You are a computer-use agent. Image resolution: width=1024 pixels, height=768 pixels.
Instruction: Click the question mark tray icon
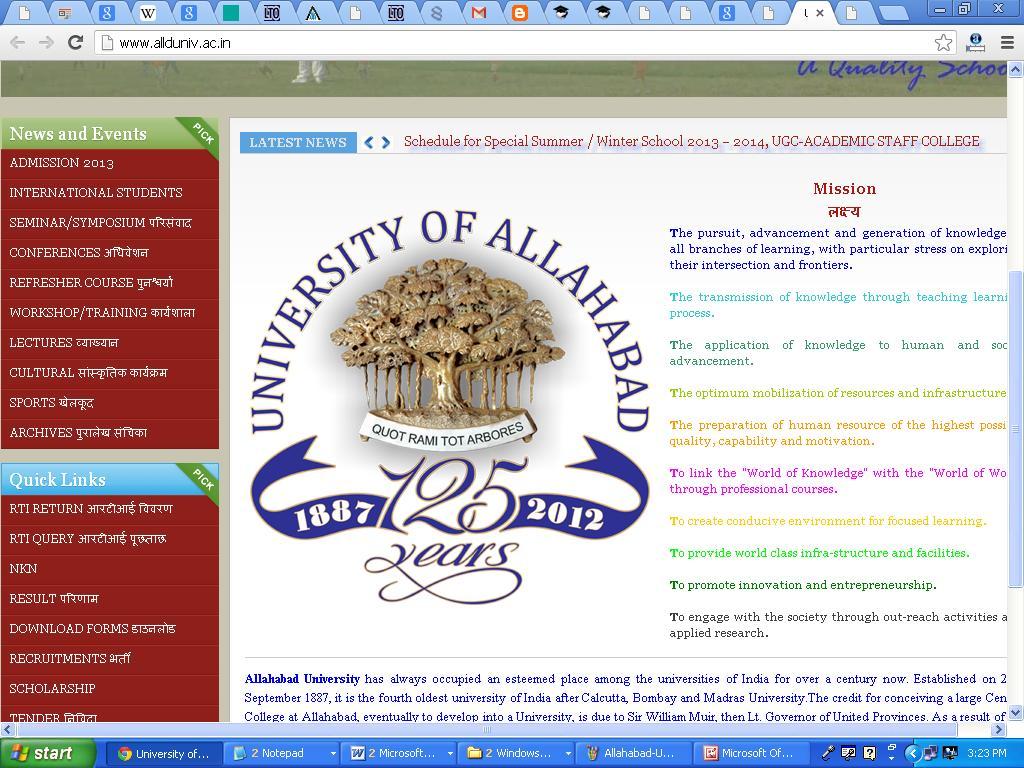coord(870,754)
